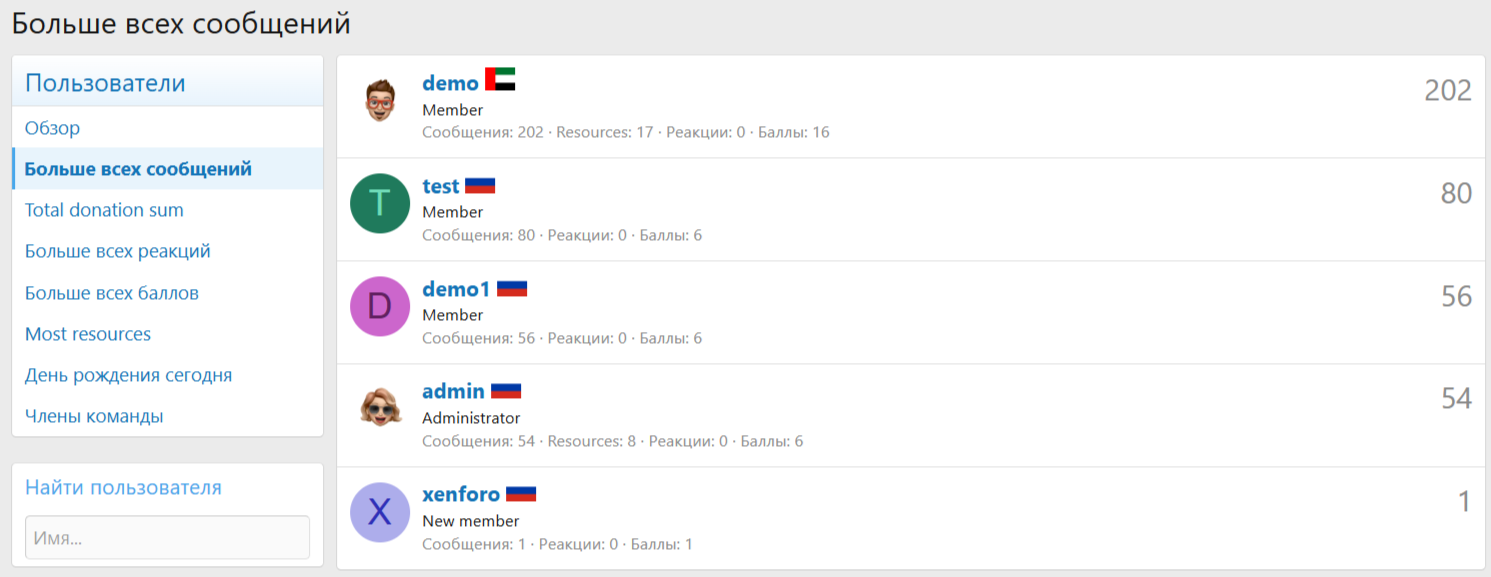Click the Имя... user search field
Image resolution: width=1491 pixels, height=577 pixels.
click(167, 537)
